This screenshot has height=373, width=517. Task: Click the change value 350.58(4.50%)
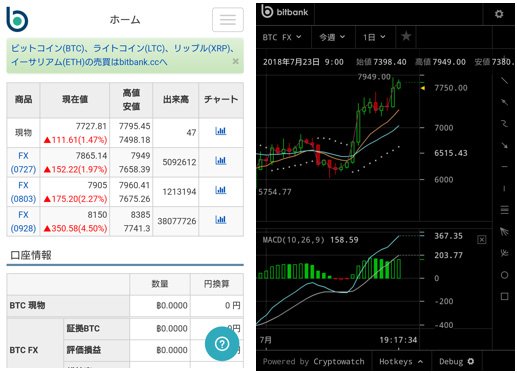click(76, 229)
